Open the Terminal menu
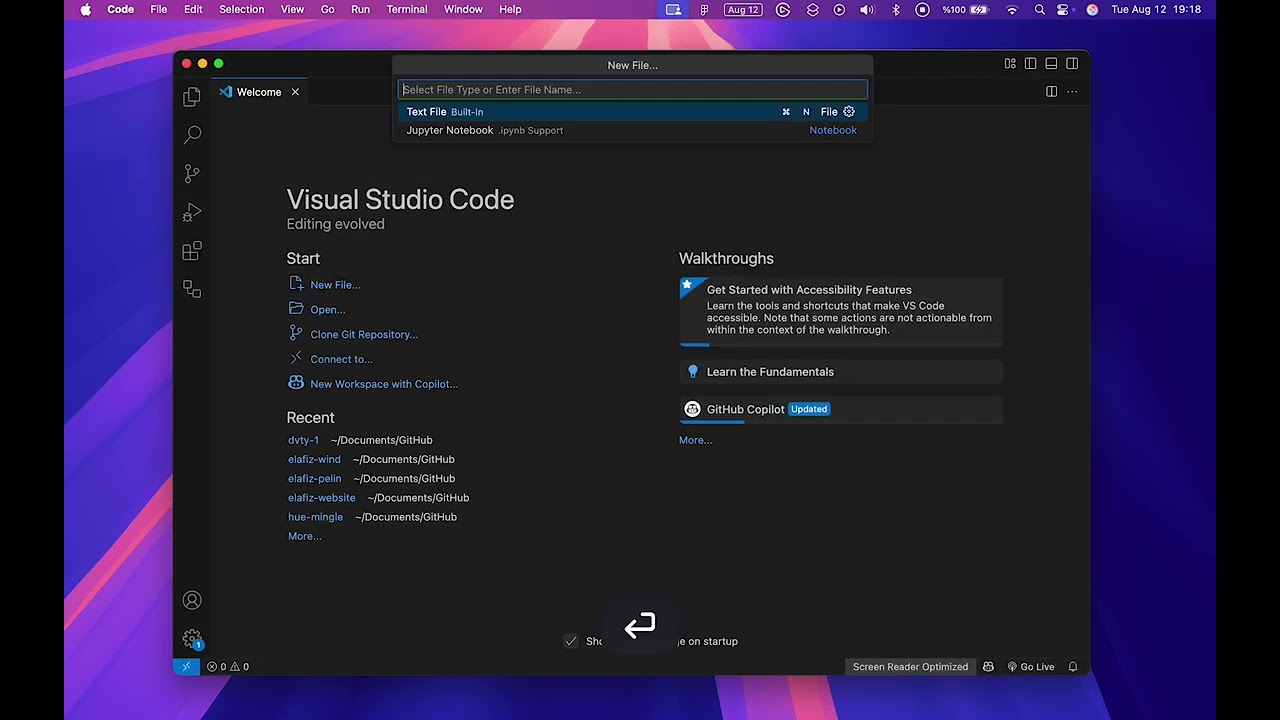This screenshot has height=720, width=1280. (407, 9)
